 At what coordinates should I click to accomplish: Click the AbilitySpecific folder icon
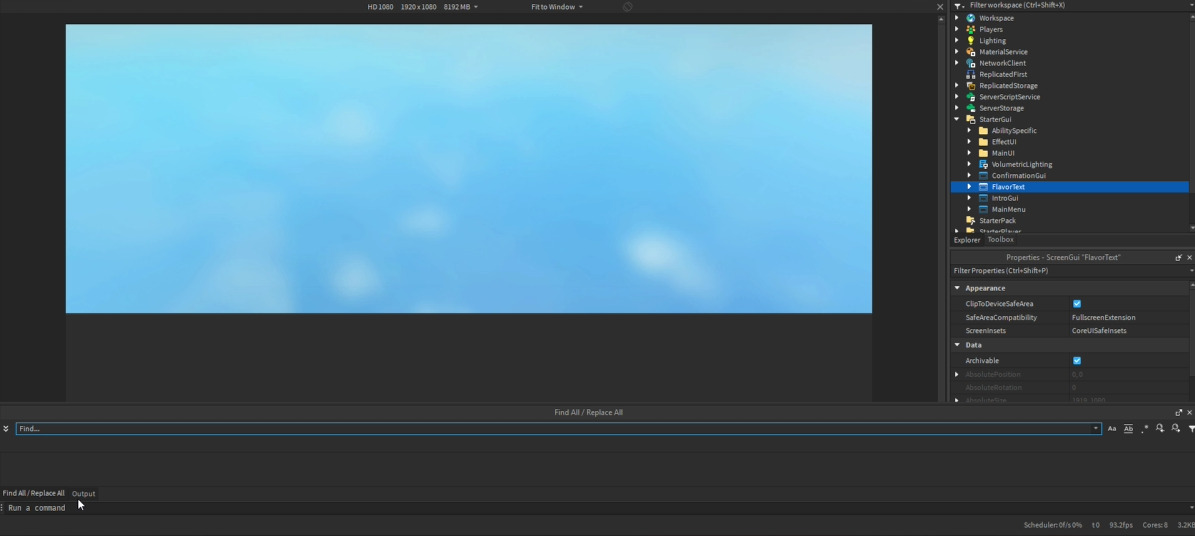[983, 130]
